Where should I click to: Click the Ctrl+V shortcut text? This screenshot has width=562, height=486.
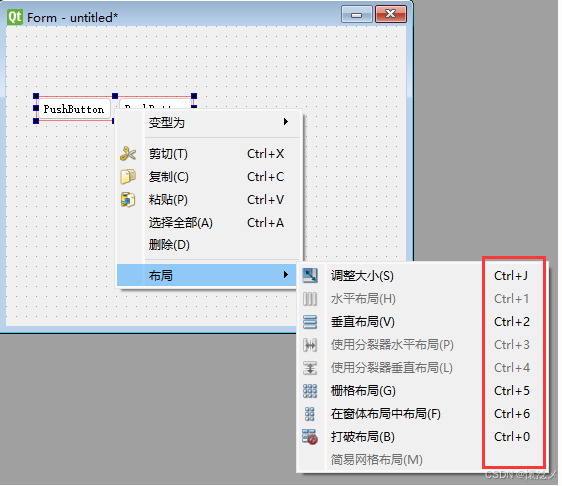[266, 200]
